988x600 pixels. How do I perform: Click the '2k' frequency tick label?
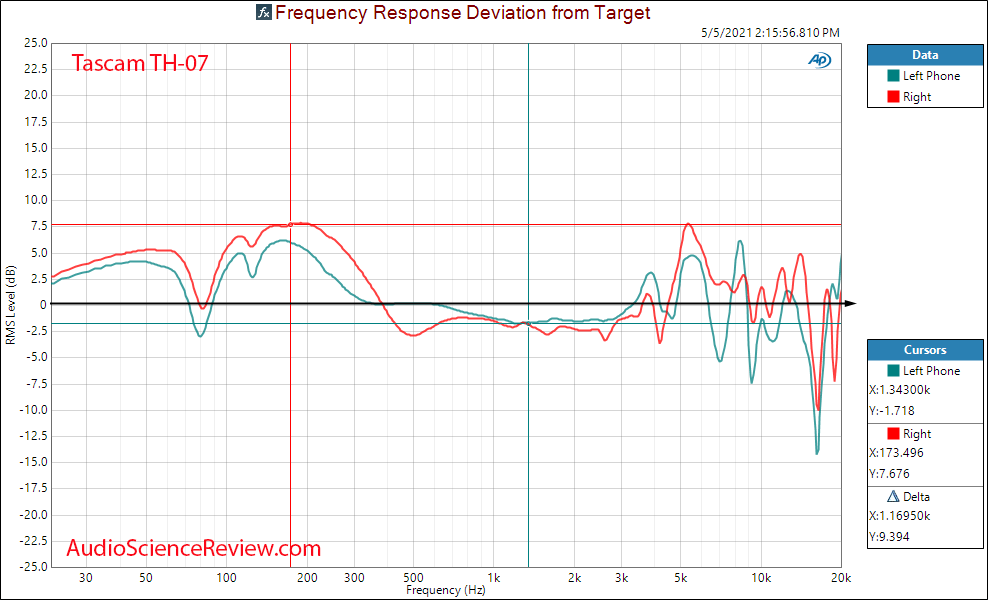(x=574, y=577)
